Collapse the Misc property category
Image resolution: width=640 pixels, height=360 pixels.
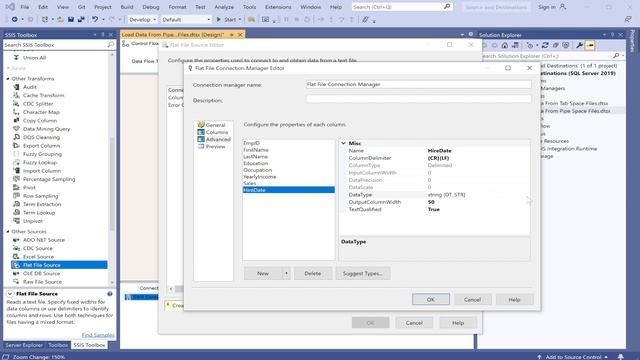tap(343, 143)
